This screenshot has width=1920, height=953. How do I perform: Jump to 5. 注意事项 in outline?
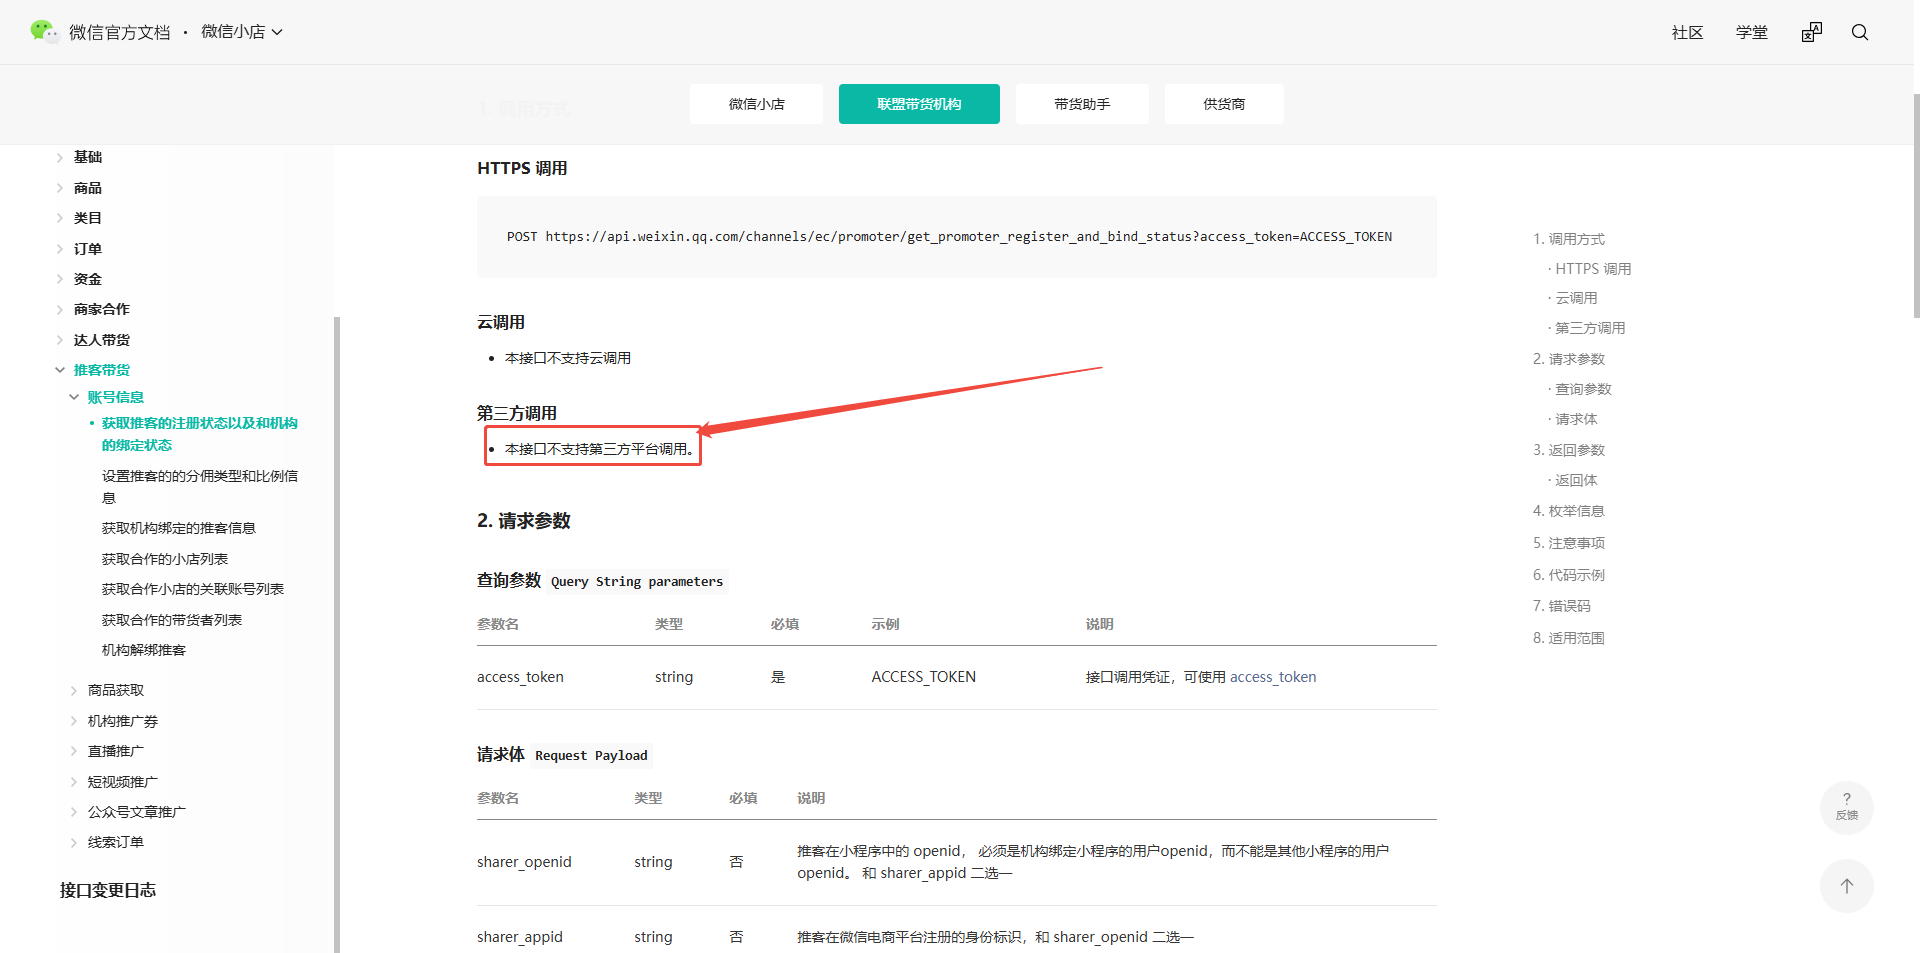(x=1568, y=543)
